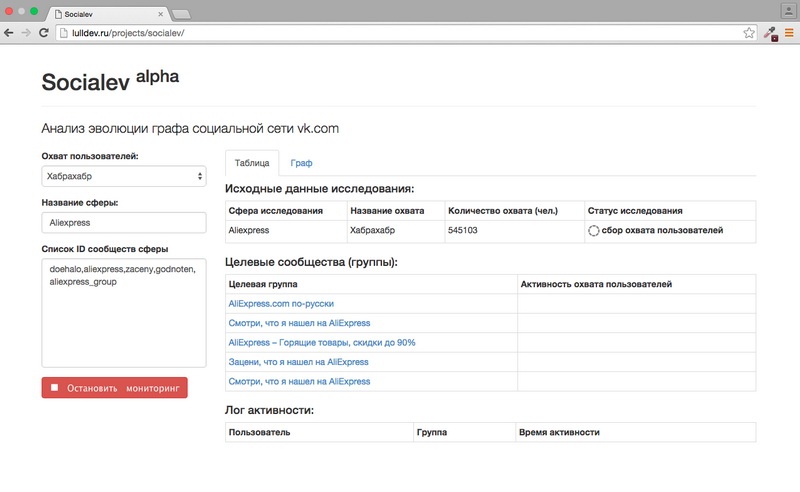The height and width of the screenshot is (492, 800).
Task: Open the Охват пользователей dropdown
Action: [124, 176]
